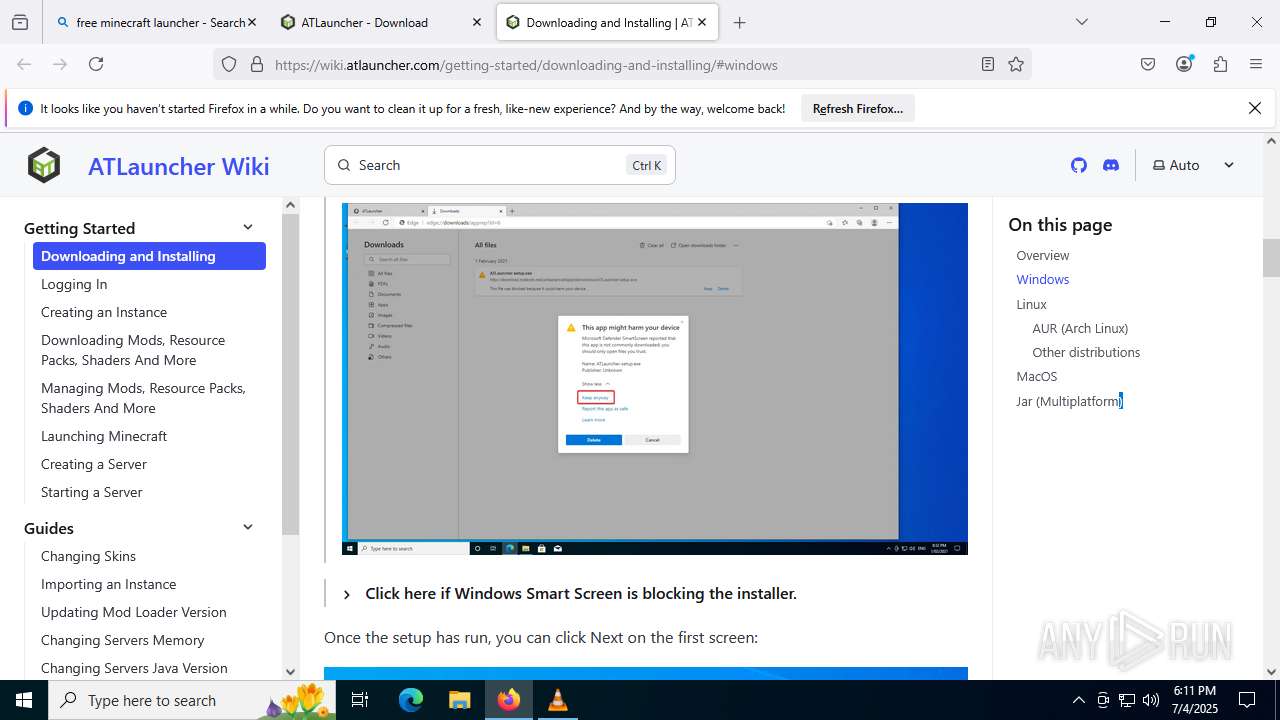
Task: Click the browser forward arrow
Action: [x=60, y=64]
